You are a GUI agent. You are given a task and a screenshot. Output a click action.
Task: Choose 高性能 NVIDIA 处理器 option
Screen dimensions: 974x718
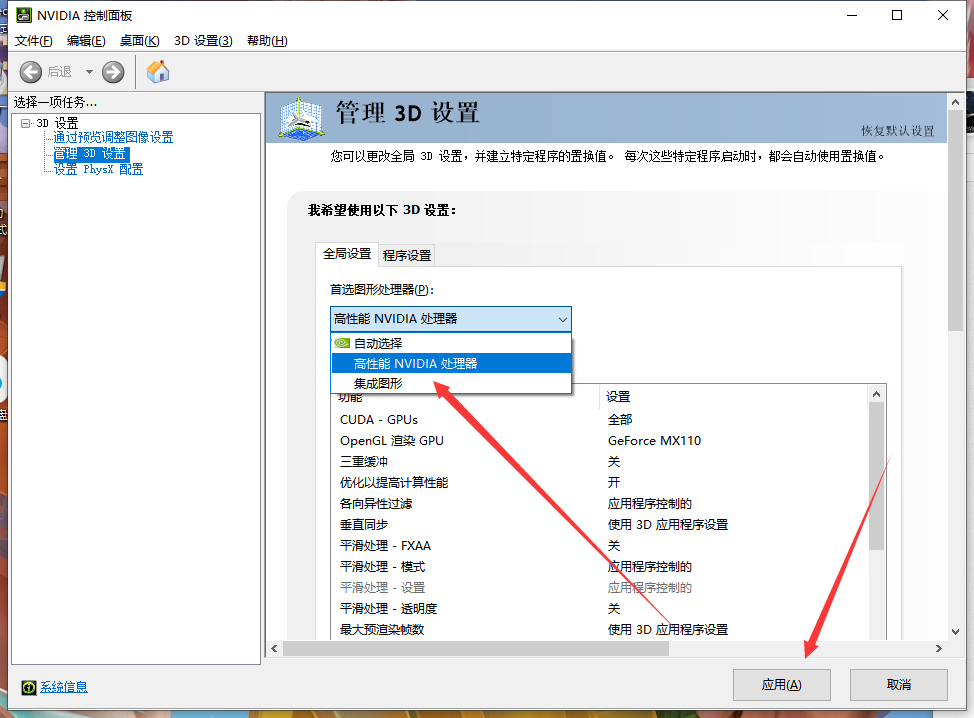451,363
